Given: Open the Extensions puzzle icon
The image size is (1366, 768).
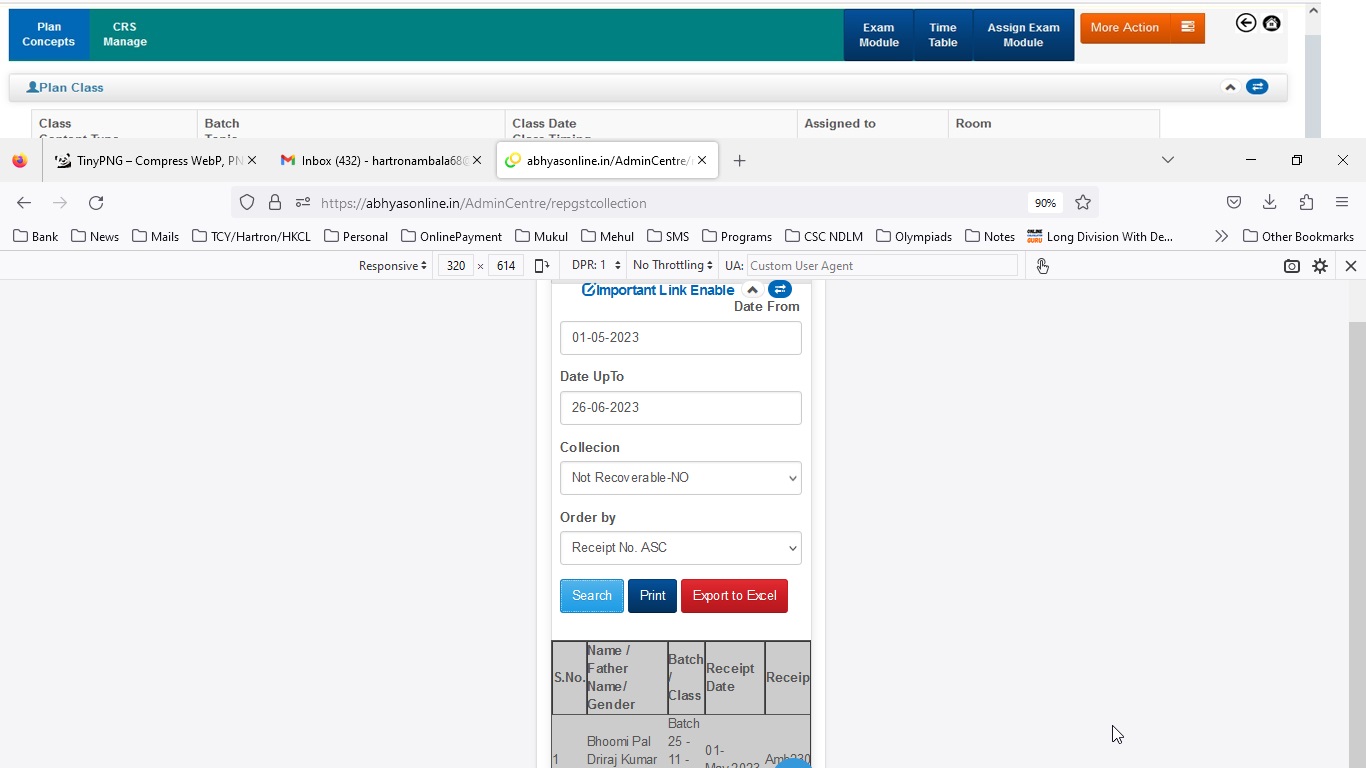Looking at the screenshot, I should (x=1306, y=203).
